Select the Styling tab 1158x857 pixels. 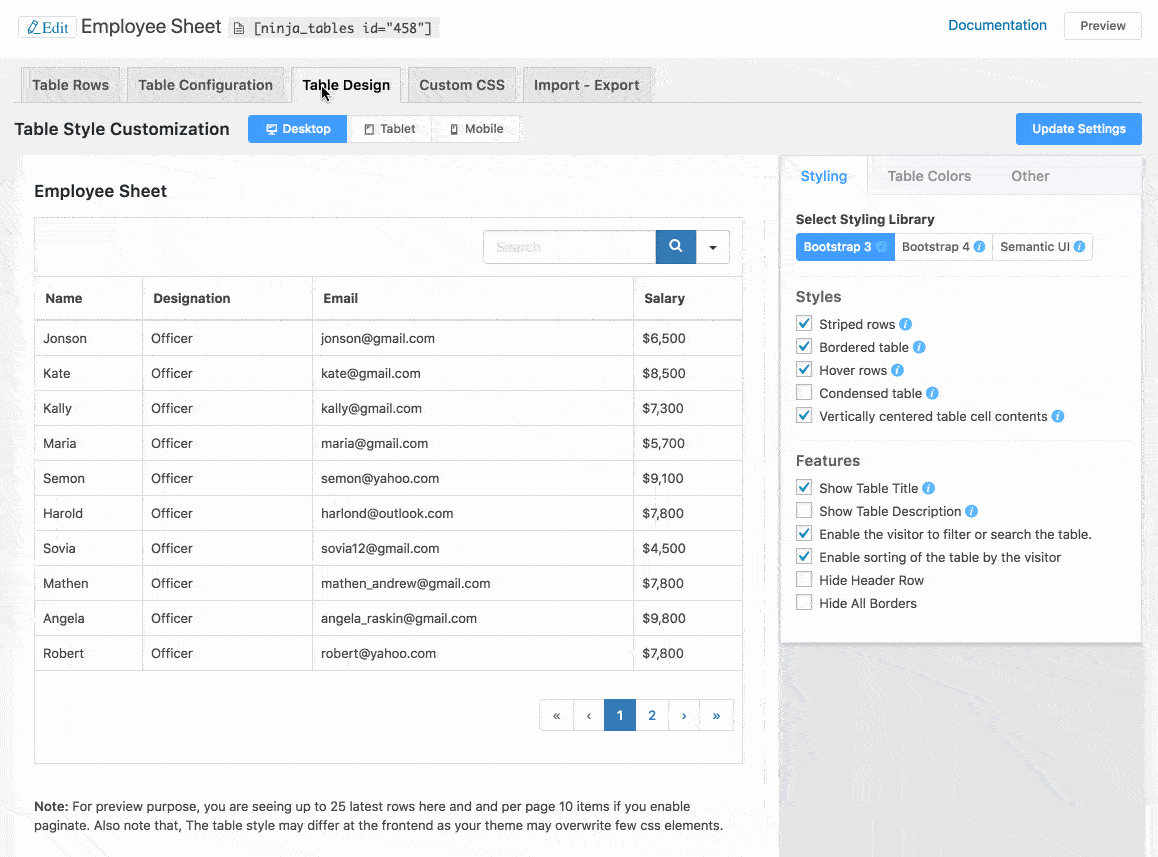pyautogui.click(x=823, y=176)
